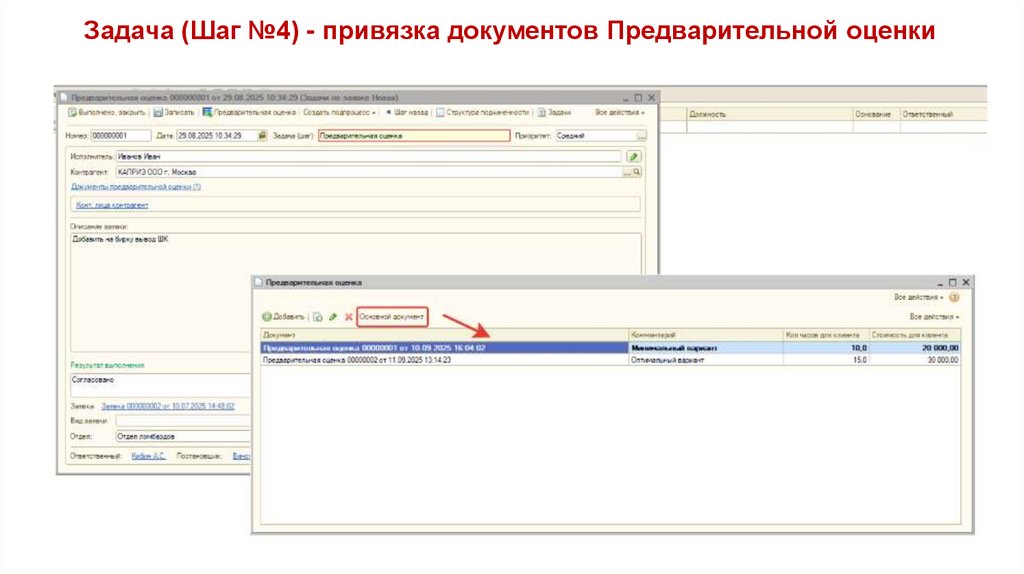Open upper 'Все действия' menu in the front window

click(x=919, y=297)
